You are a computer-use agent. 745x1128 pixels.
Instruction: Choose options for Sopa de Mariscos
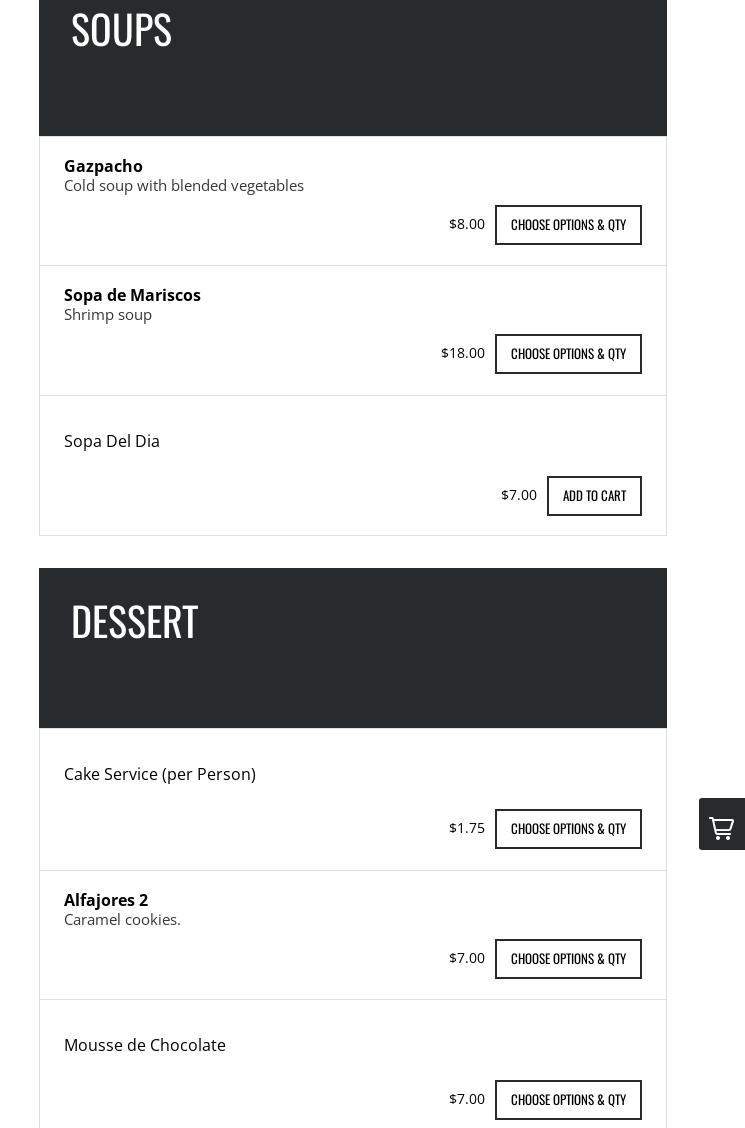(x=568, y=354)
